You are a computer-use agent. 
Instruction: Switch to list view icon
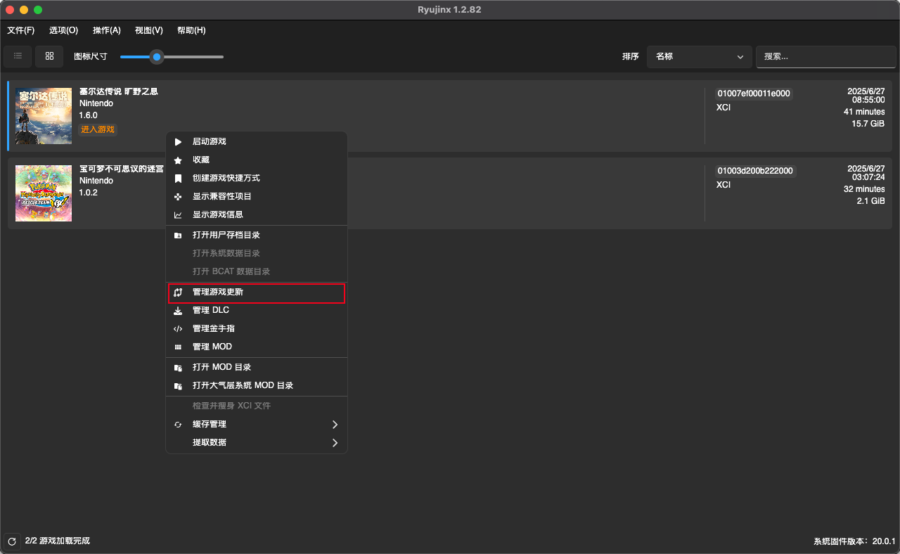[18, 56]
